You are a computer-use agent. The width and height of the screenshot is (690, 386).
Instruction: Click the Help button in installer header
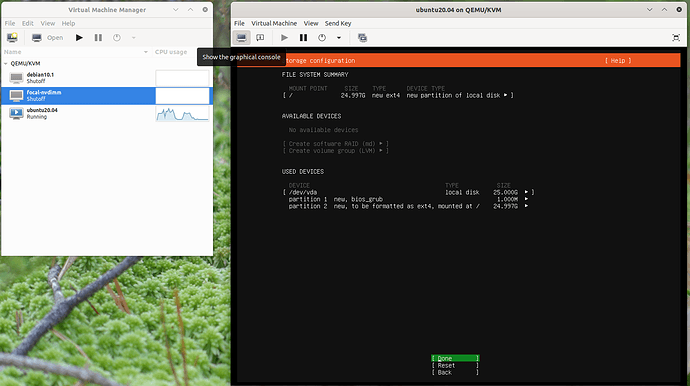coord(618,61)
